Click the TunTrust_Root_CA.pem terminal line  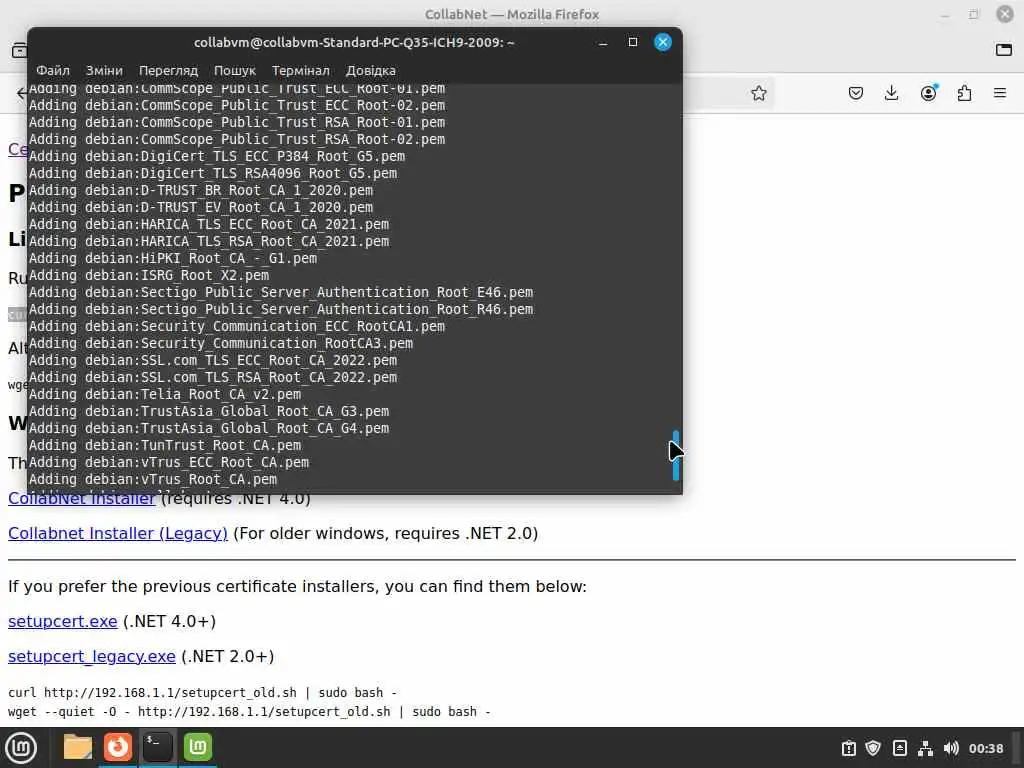click(165, 445)
